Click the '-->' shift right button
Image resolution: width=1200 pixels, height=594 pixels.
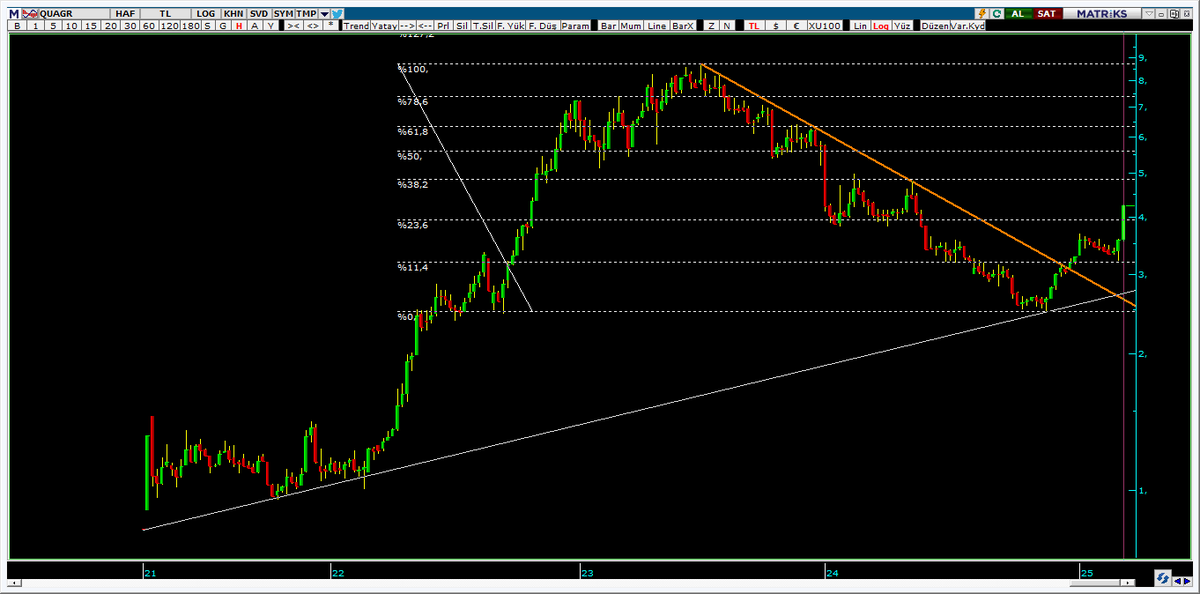[407, 26]
